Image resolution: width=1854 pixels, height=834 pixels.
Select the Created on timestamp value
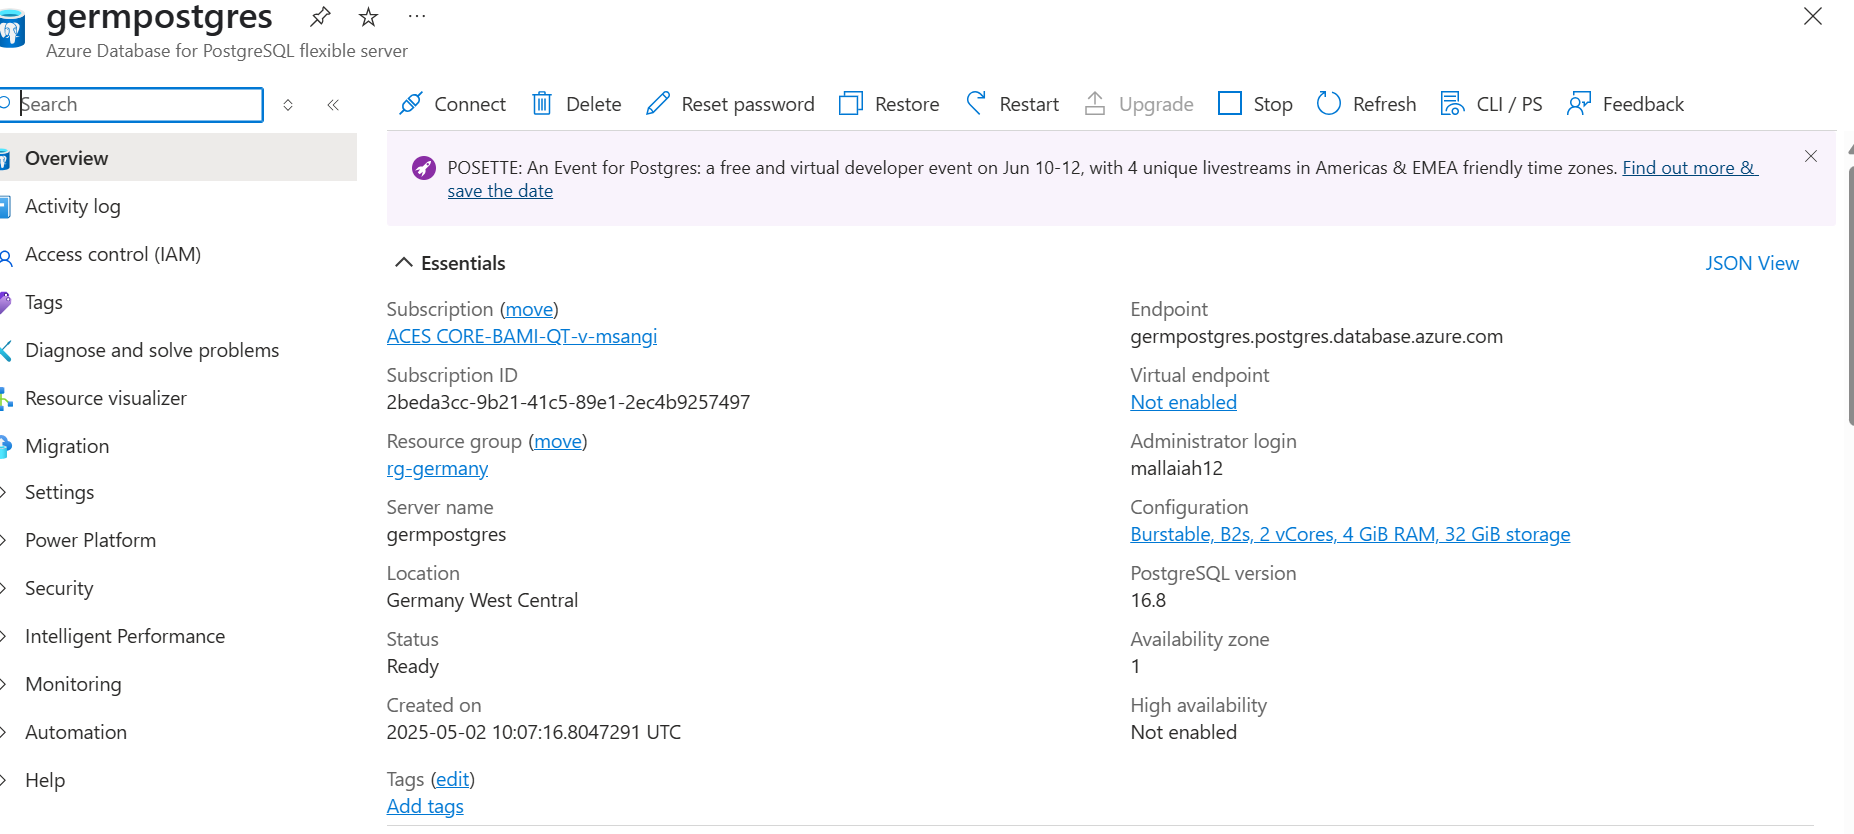(x=533, y=732)
